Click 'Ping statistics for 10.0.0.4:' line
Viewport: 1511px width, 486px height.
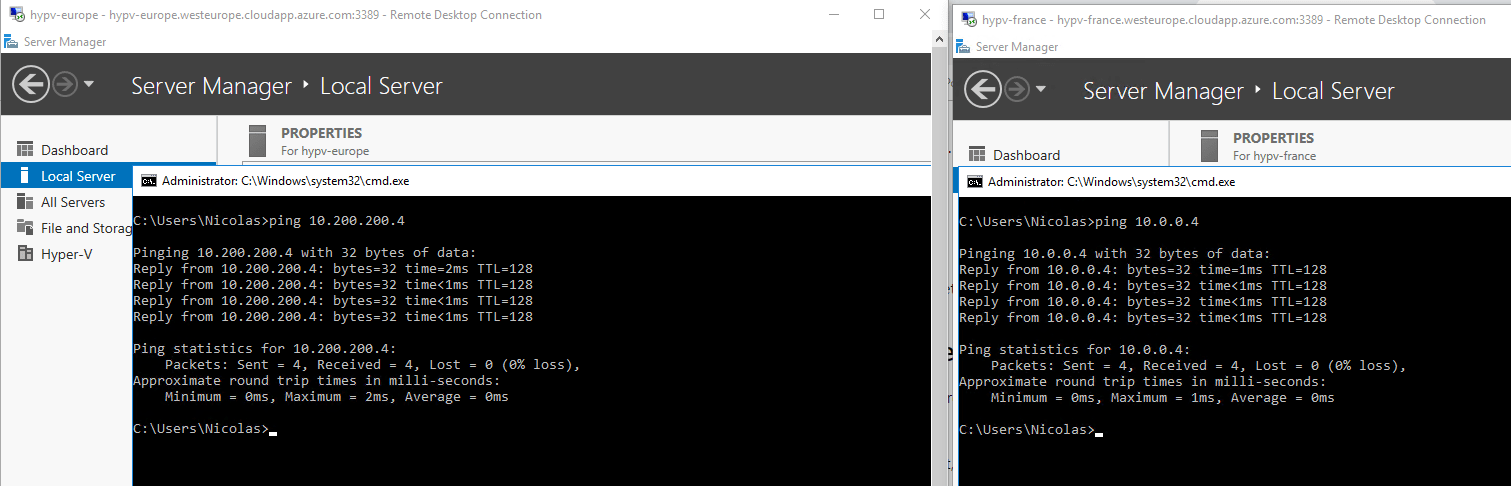coord(1074,349)
